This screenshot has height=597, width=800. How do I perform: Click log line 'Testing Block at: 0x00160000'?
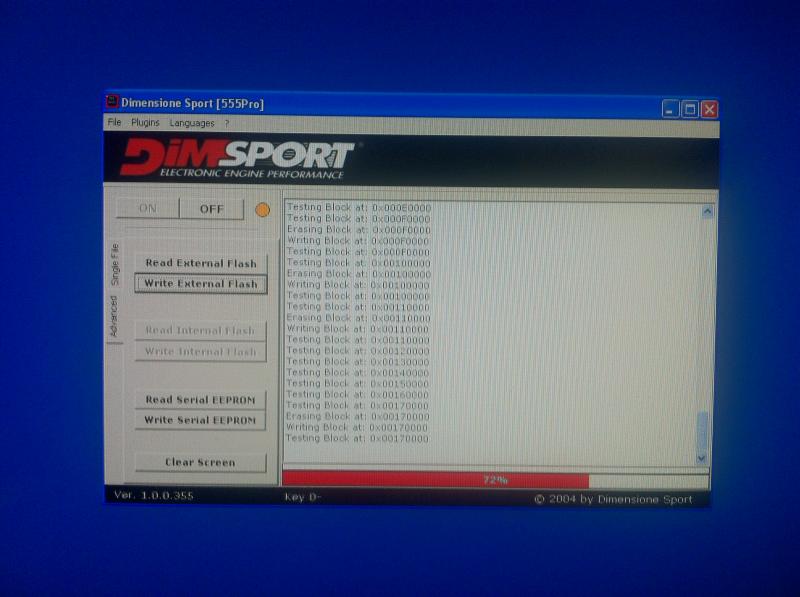point(358,395)
